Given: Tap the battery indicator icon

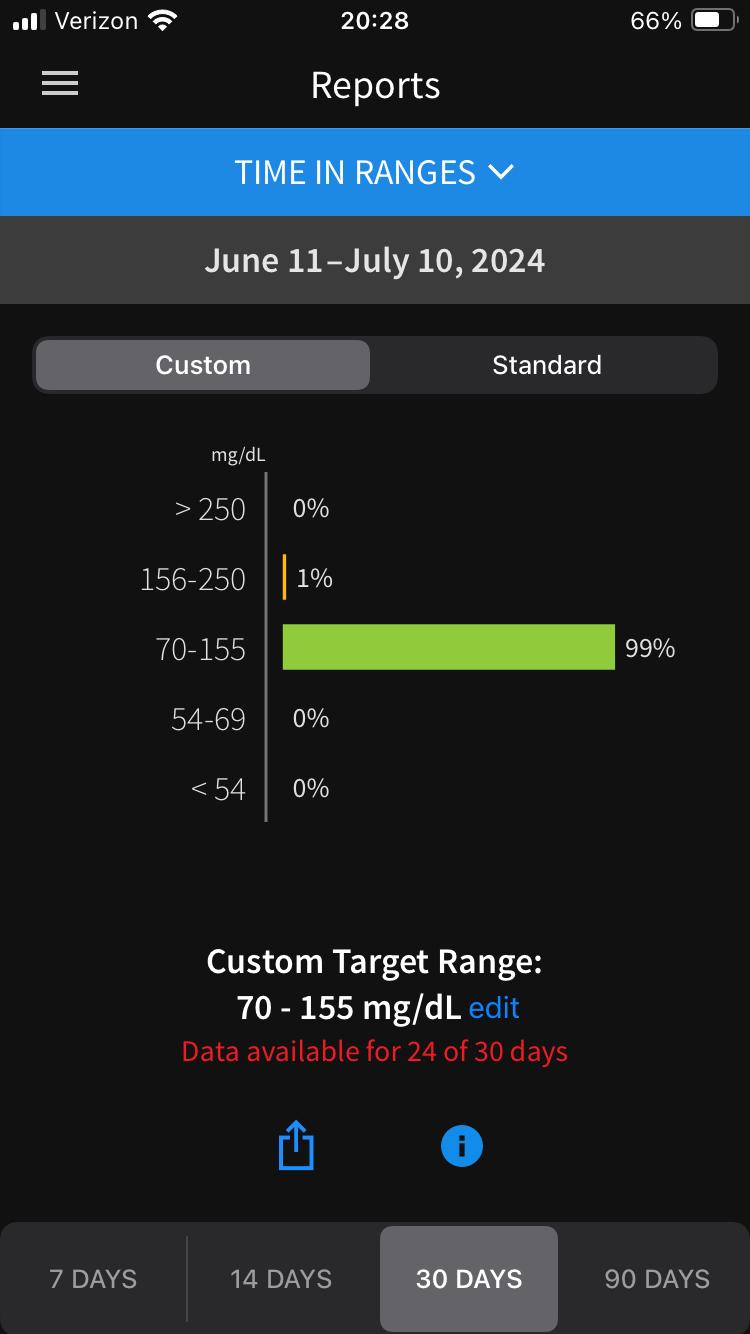Looking at the screenshot, I should [x=713, y=21].
